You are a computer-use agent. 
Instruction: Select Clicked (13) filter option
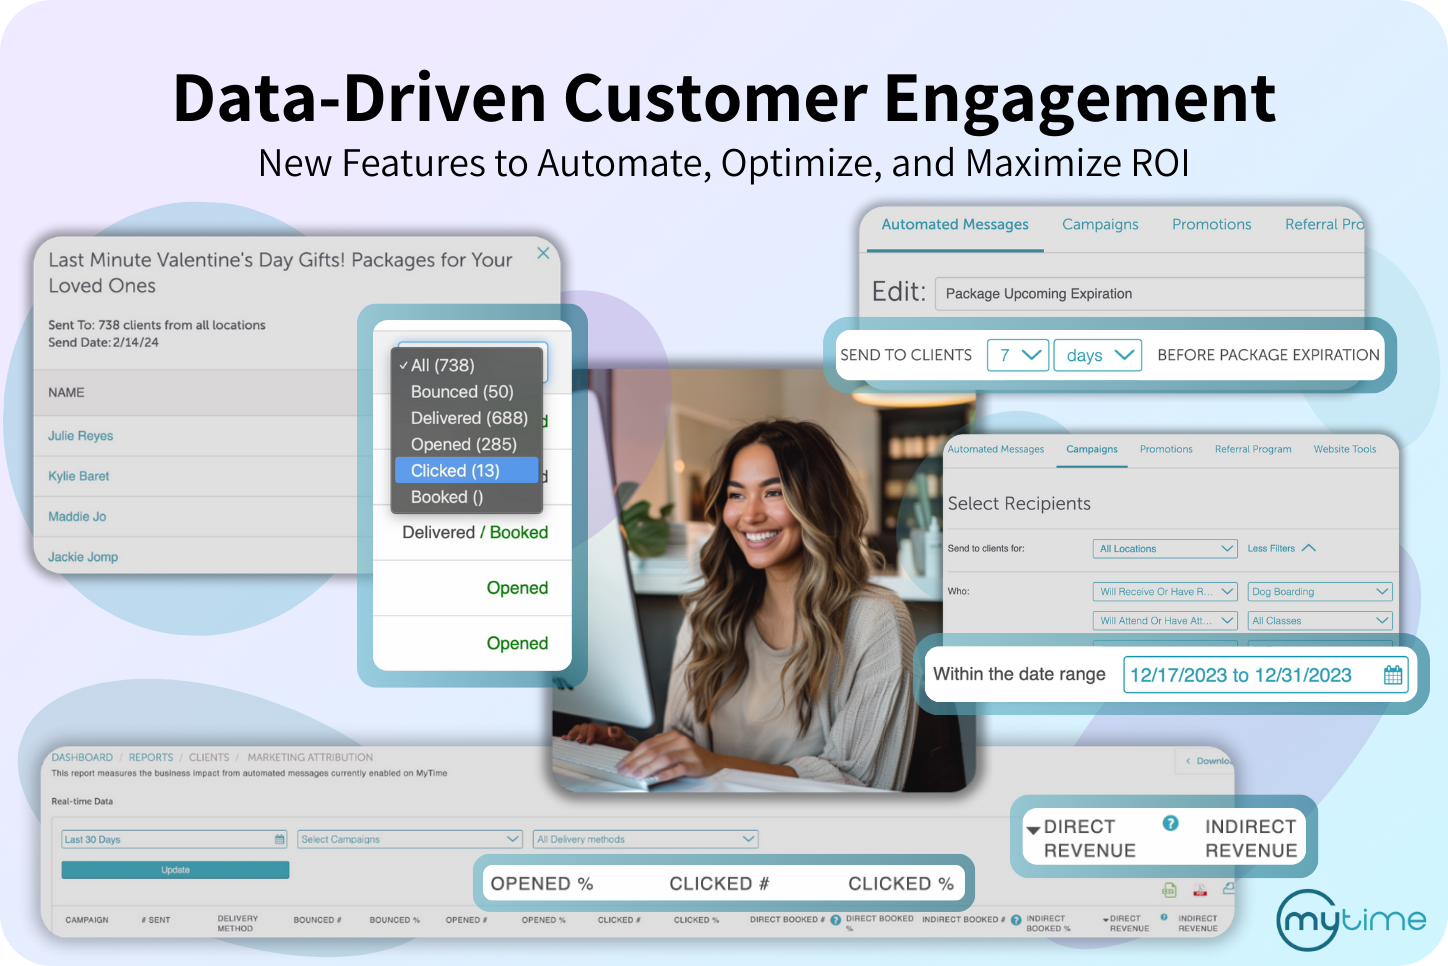click(466, 471)
